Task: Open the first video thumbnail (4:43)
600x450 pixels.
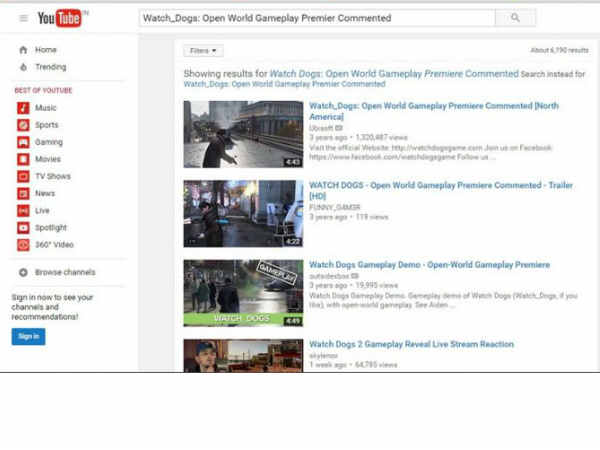Action: 243,134
